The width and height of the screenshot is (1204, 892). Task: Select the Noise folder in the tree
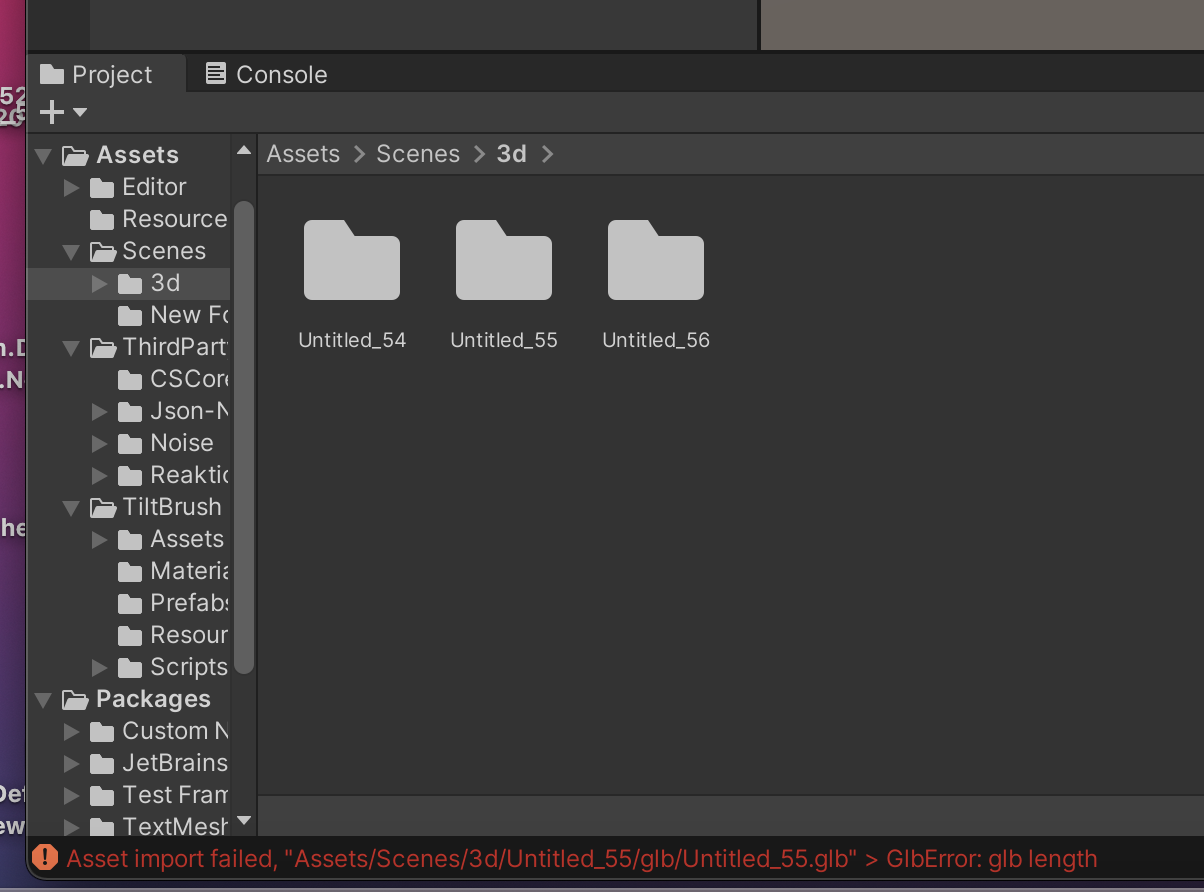click(x=182, y=443)
